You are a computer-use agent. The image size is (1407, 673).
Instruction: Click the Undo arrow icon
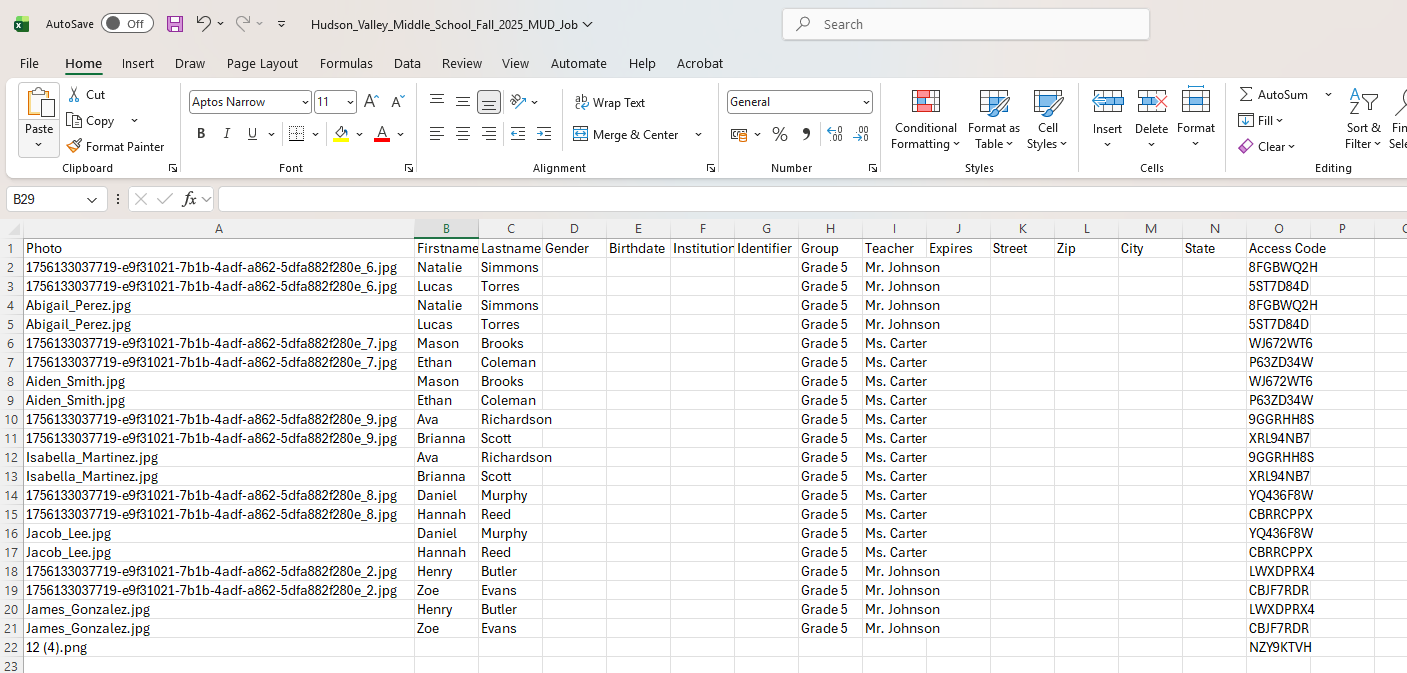click(x=204, y=23)
